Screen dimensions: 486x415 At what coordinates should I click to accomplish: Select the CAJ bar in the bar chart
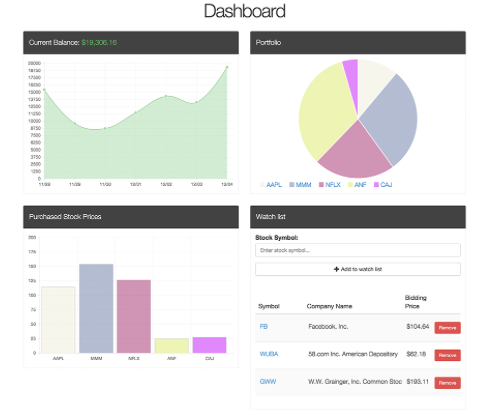click(209, 345)
